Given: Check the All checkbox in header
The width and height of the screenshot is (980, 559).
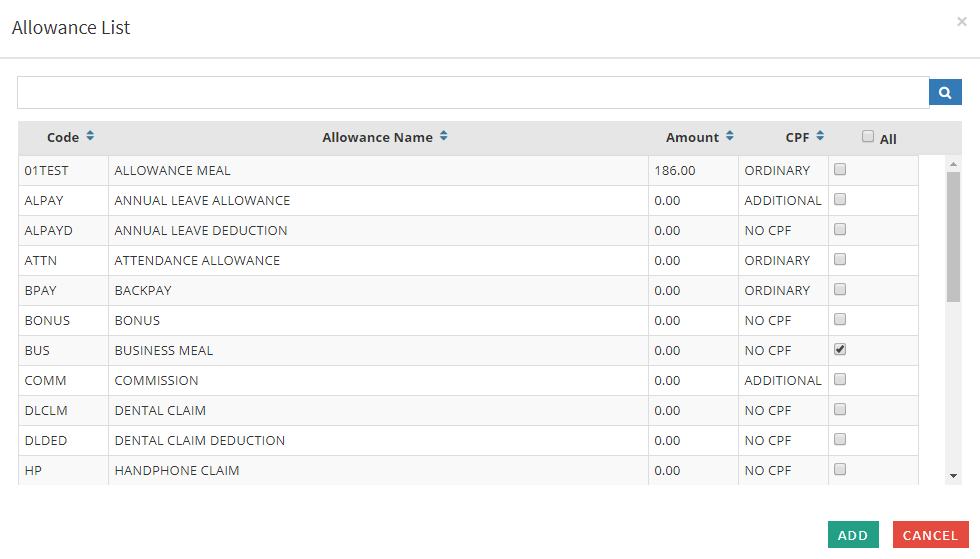Looking at the screenshot, I should pyautogui.click(x=868, y=137).
